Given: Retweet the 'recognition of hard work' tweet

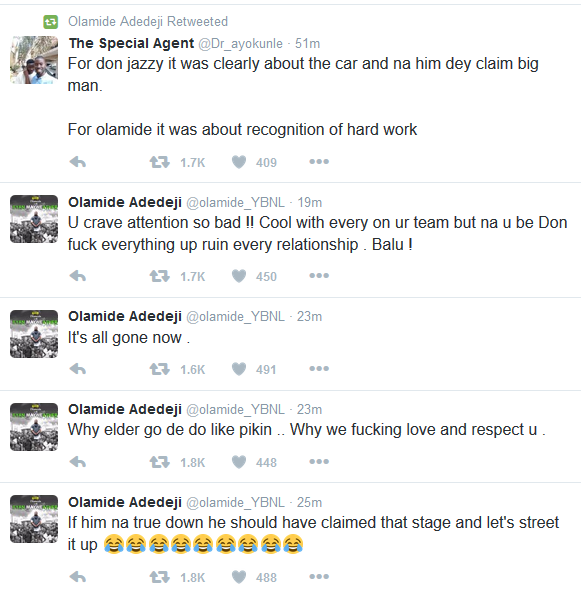Looking at the screenshot, I should click(160, 162).
